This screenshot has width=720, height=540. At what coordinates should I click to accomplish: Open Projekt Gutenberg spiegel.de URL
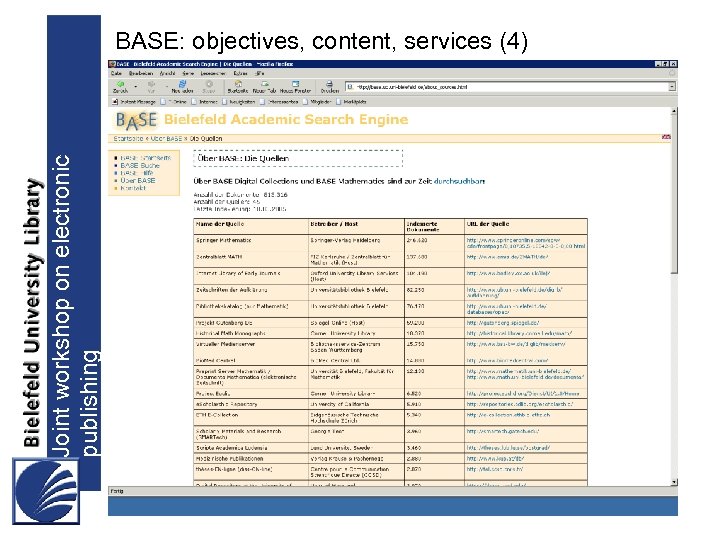pos(503,323)
